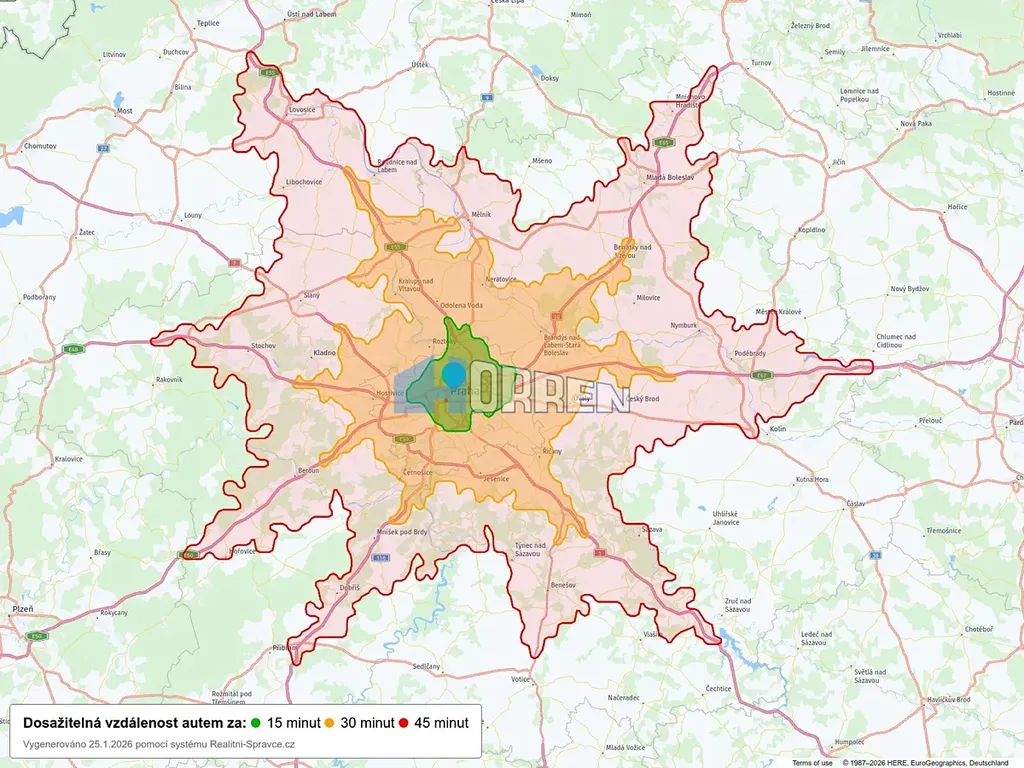Click the red 45 minut legend dot

pos(403,723)
